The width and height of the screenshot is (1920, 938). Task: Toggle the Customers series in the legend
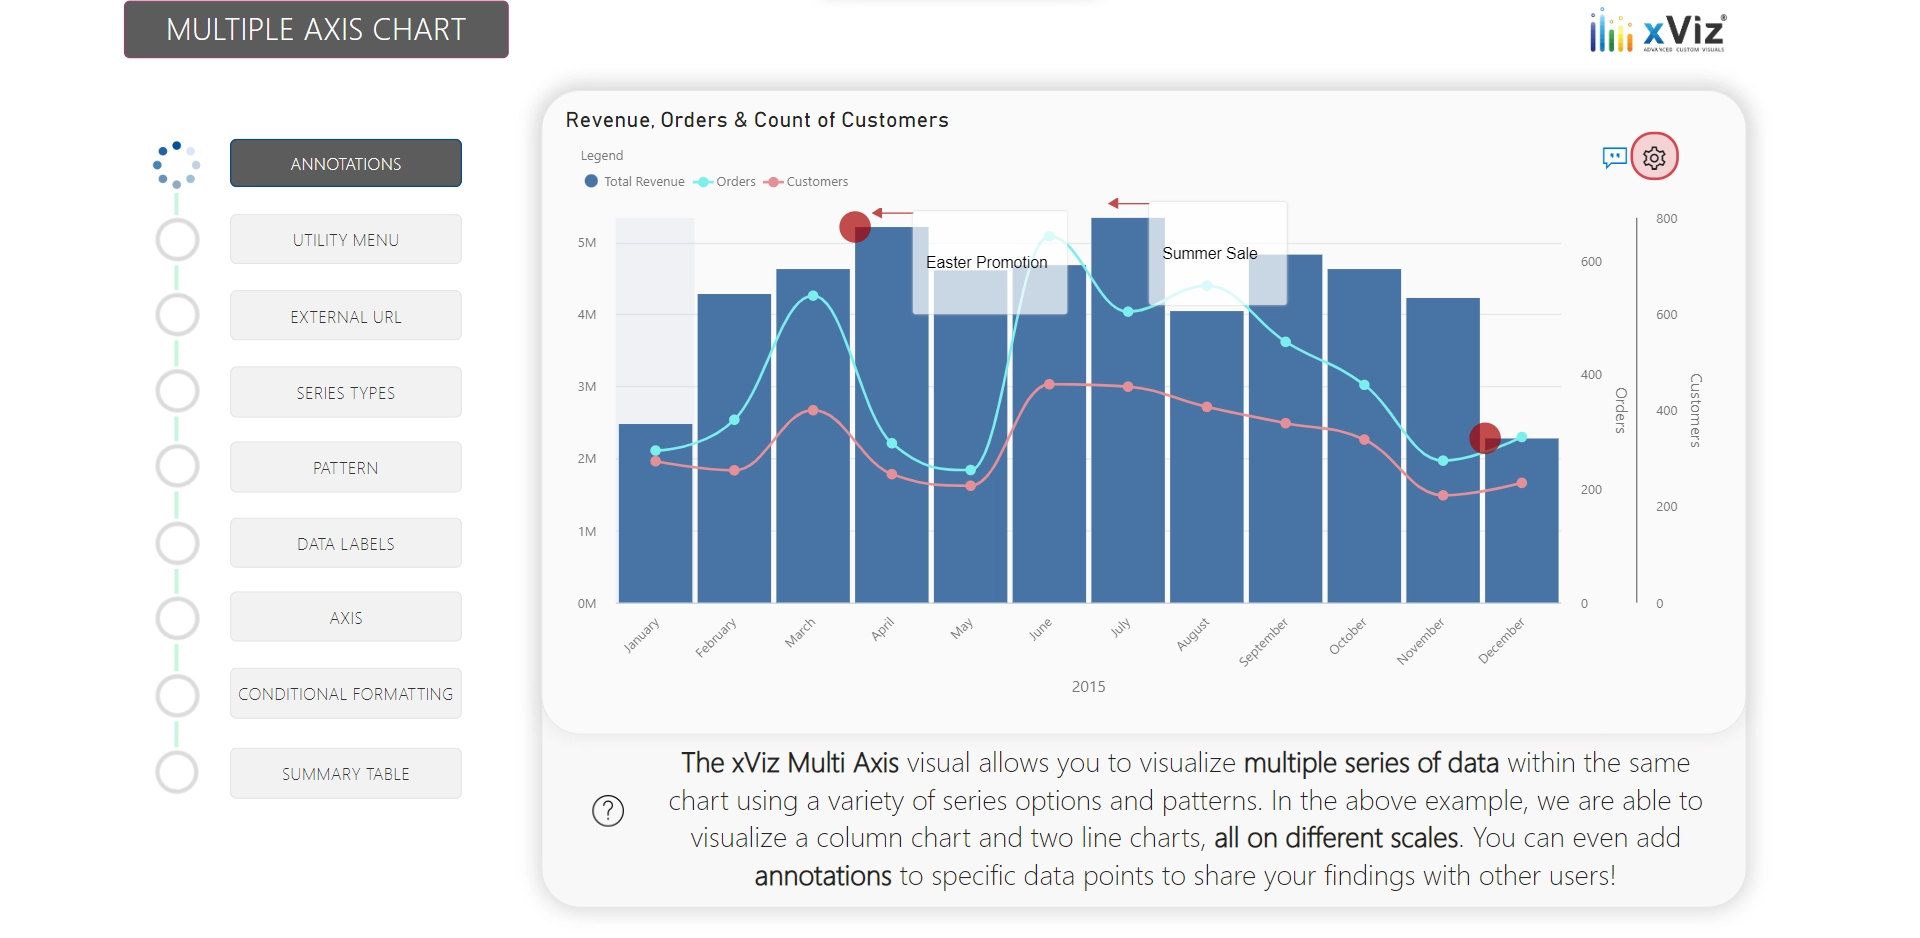pos(806,181)
